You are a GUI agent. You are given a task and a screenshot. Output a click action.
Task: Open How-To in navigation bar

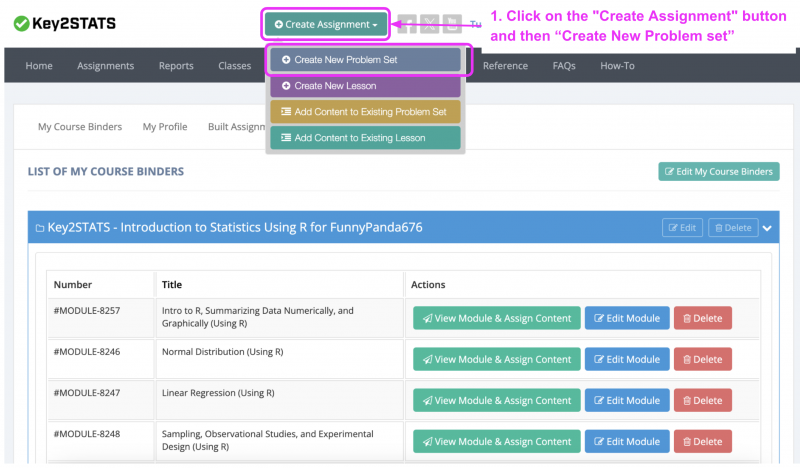tap(617, 66)
